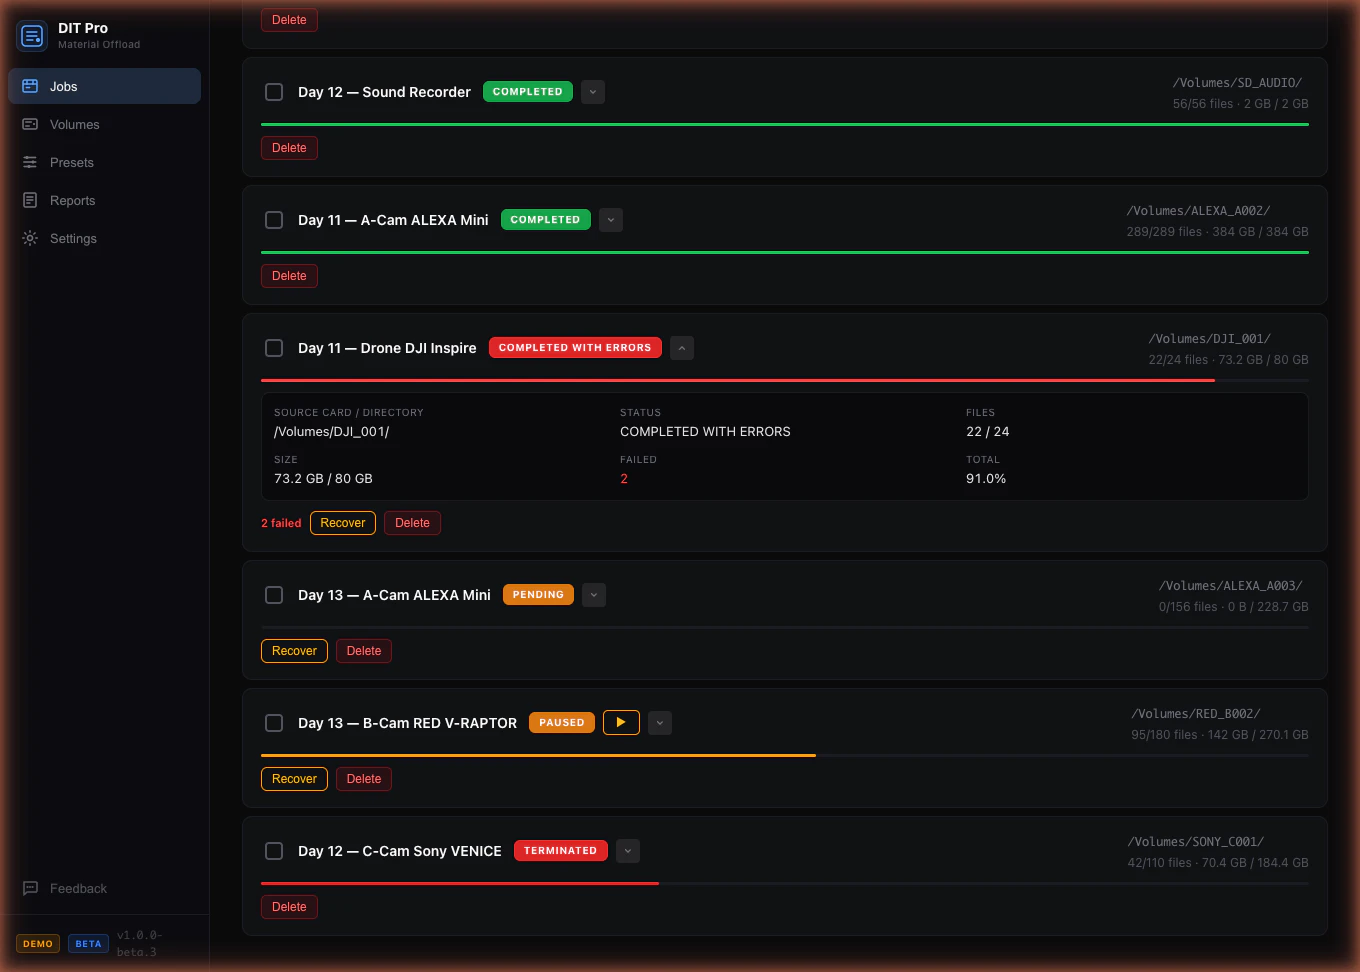Click the '2 failed' label
This screenshot has height=972, width=1360.
(x=281, y=523)
